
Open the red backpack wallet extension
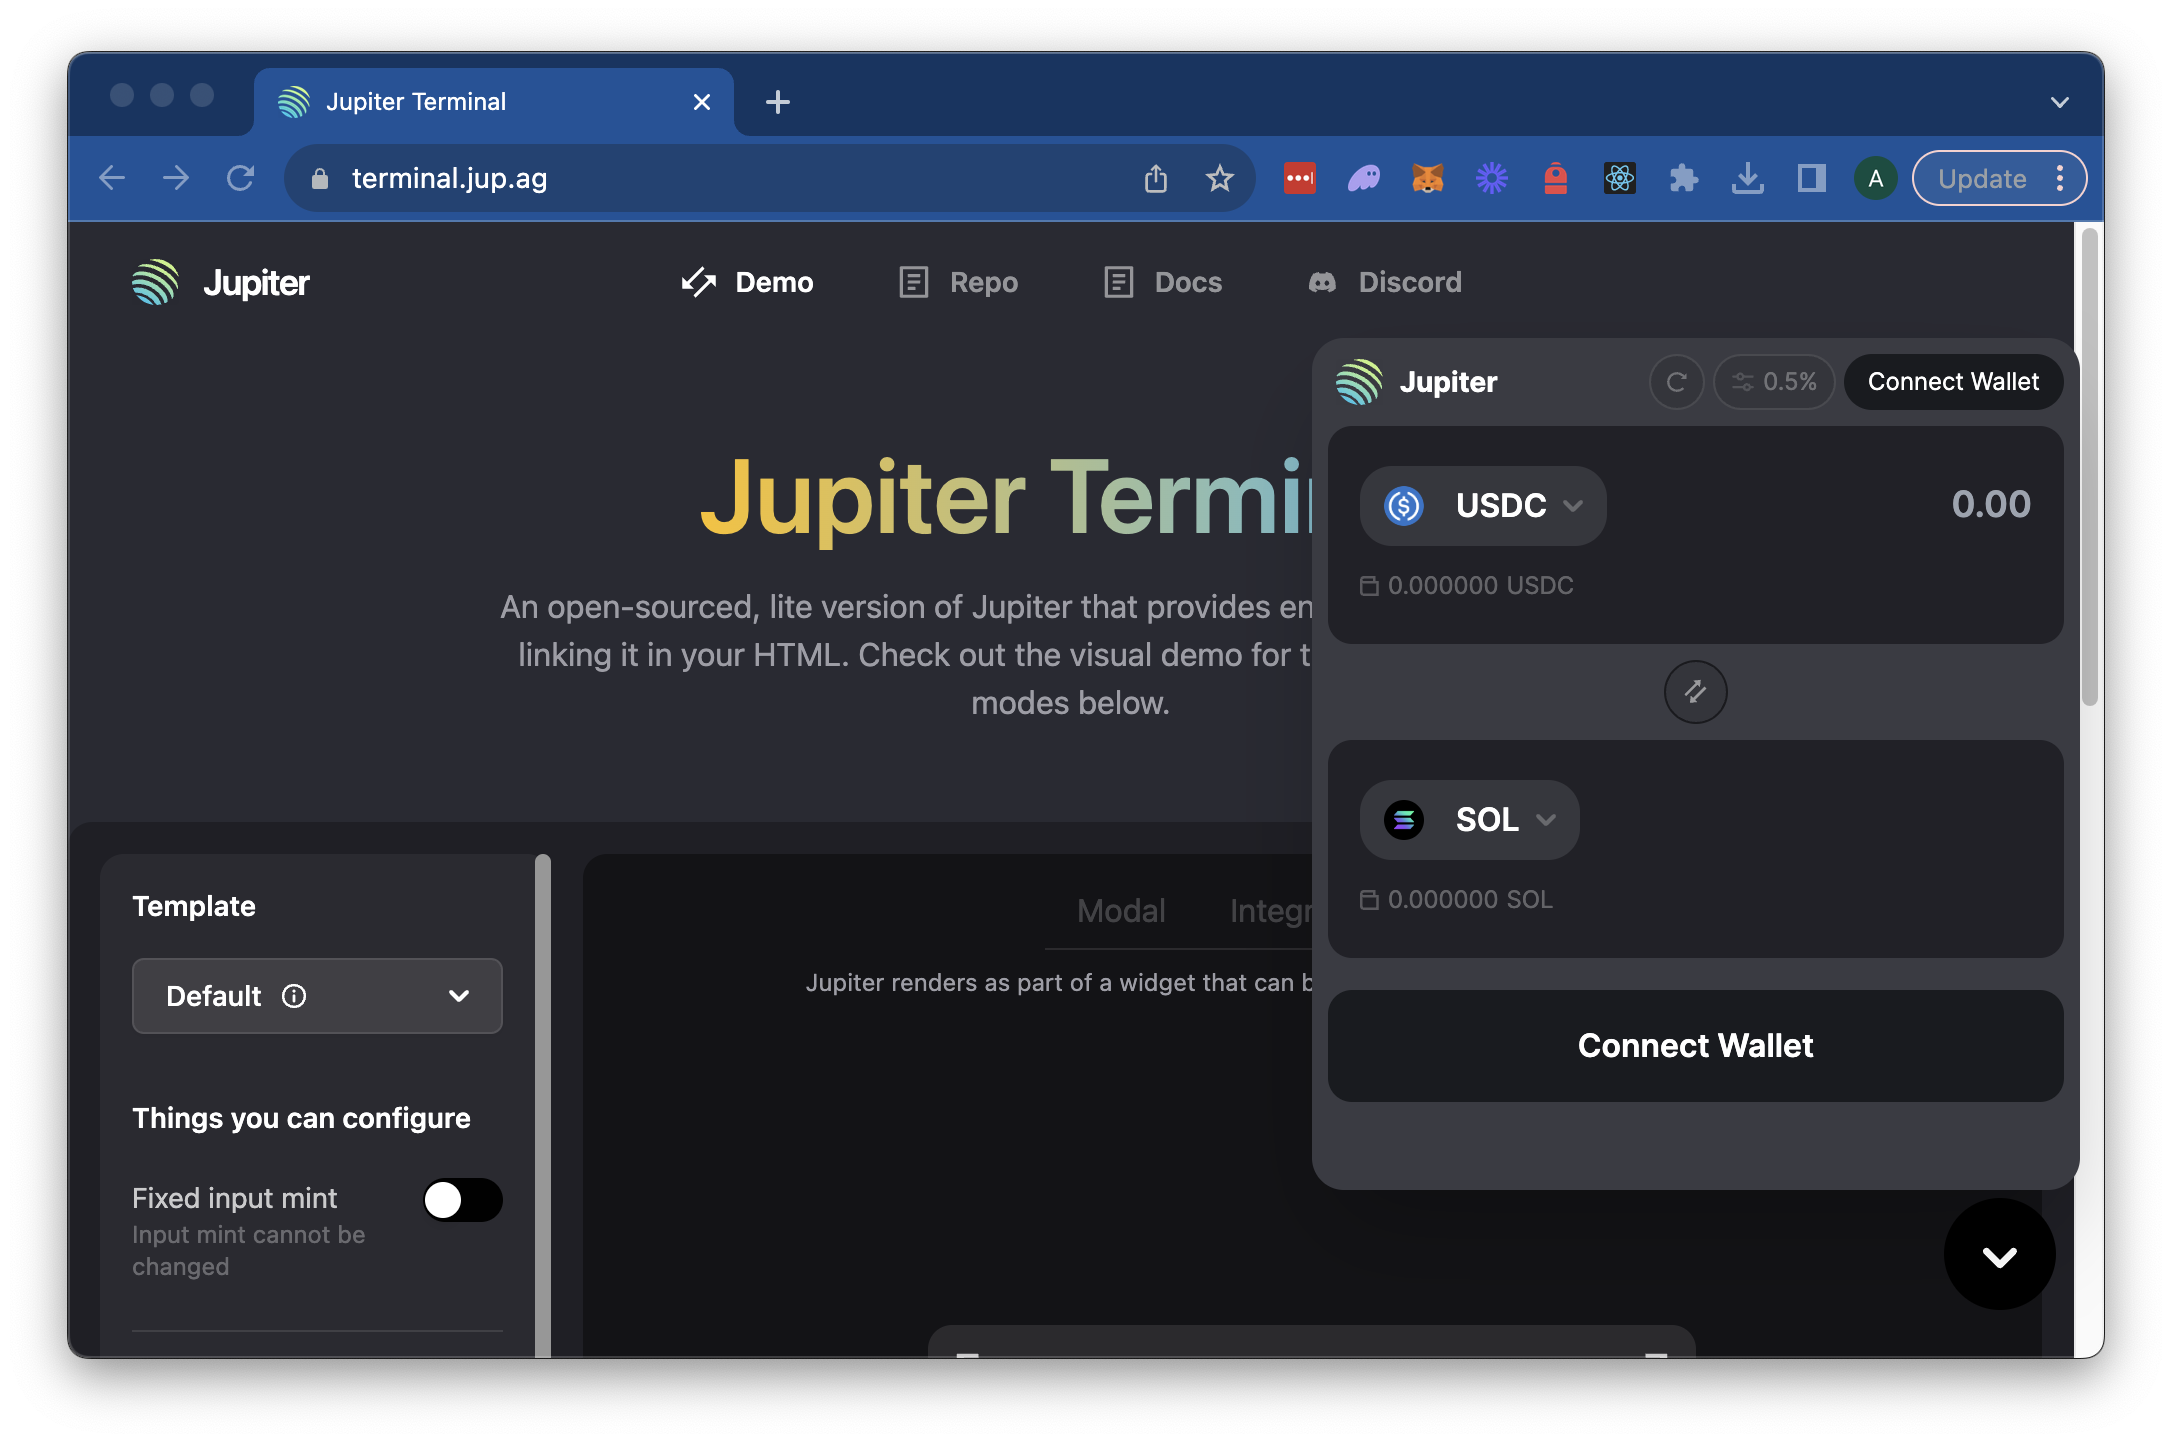coord(1556,178)
